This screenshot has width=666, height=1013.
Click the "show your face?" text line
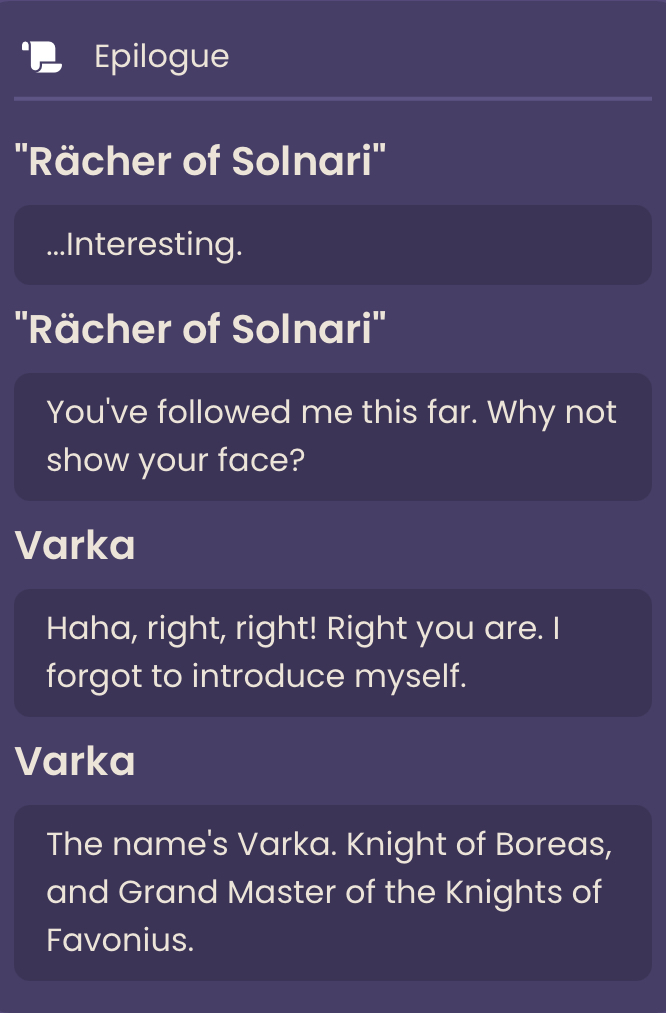pyautogui.click(x=176, y=461)
